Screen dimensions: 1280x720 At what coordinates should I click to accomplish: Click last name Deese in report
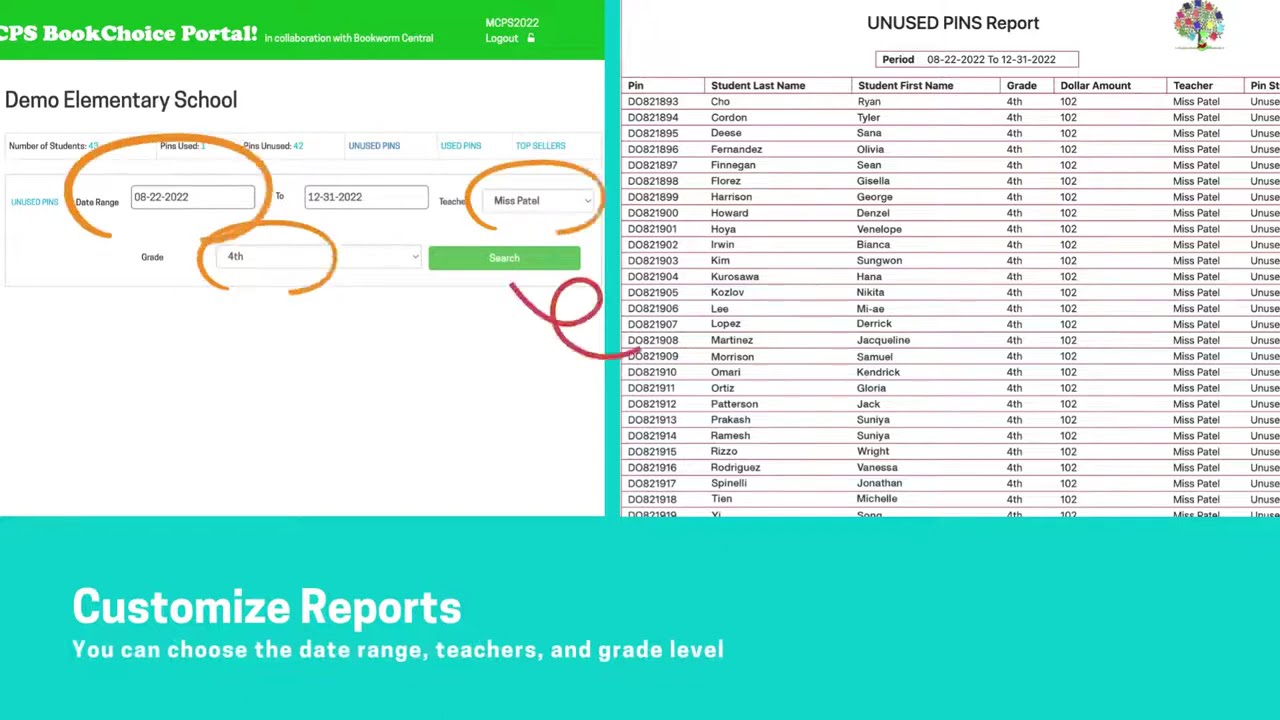(726, 133)
